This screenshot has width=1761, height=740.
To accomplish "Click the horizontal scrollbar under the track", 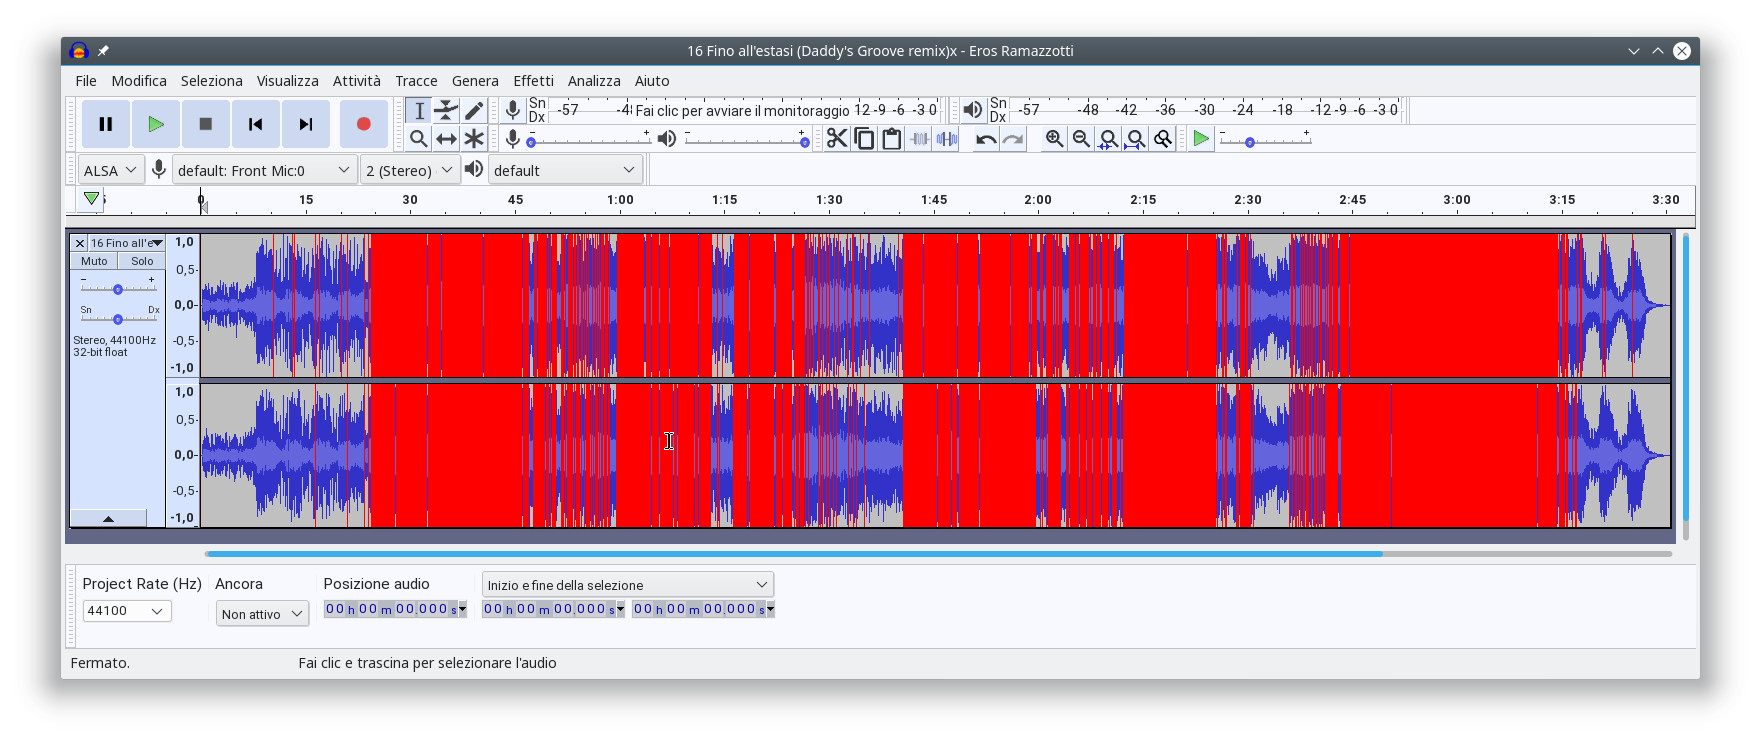I will pos(793,553).
